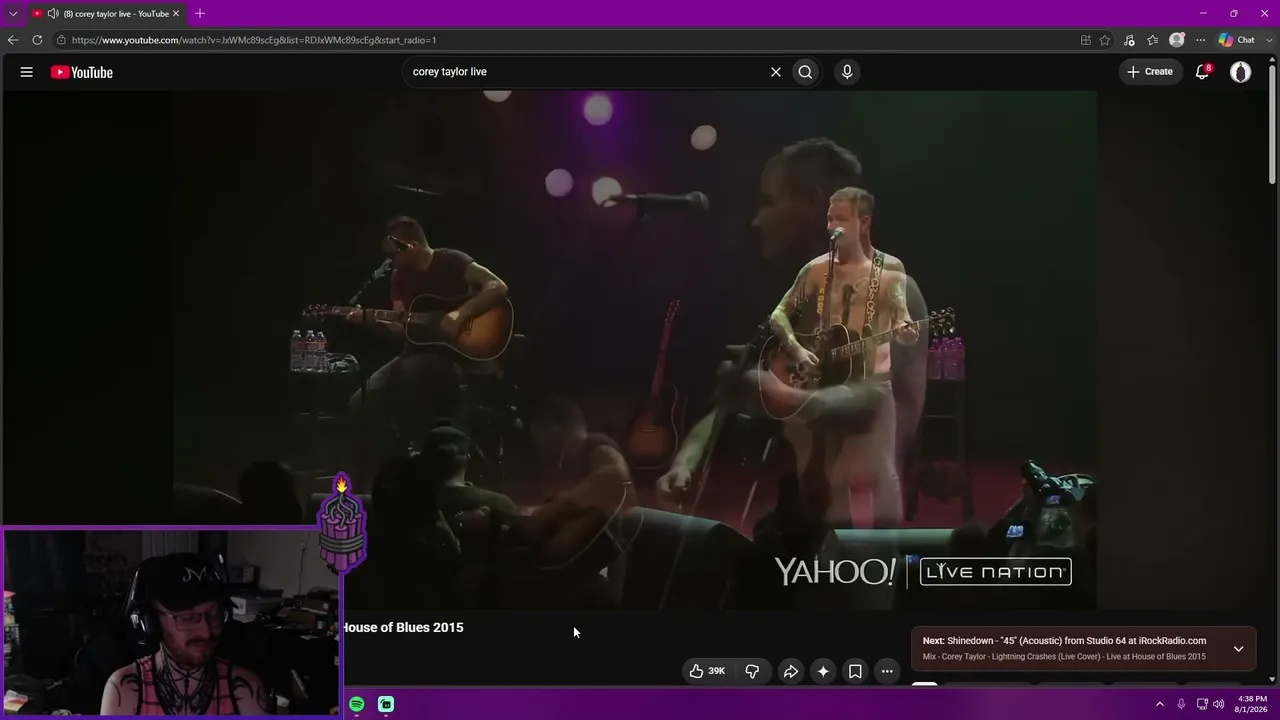Open YouTube notifications bell
The width and height of the screenshot is (1280, 720).
[1203, 72]
